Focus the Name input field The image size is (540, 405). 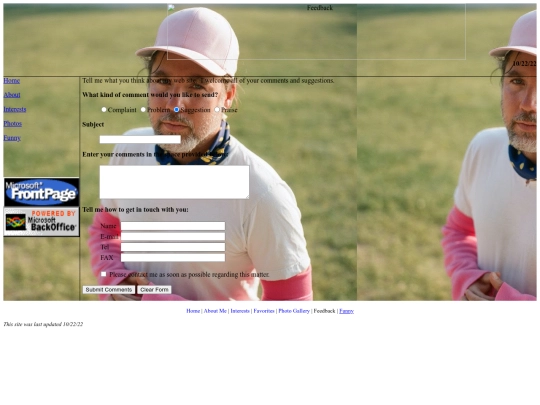(173, 226)
